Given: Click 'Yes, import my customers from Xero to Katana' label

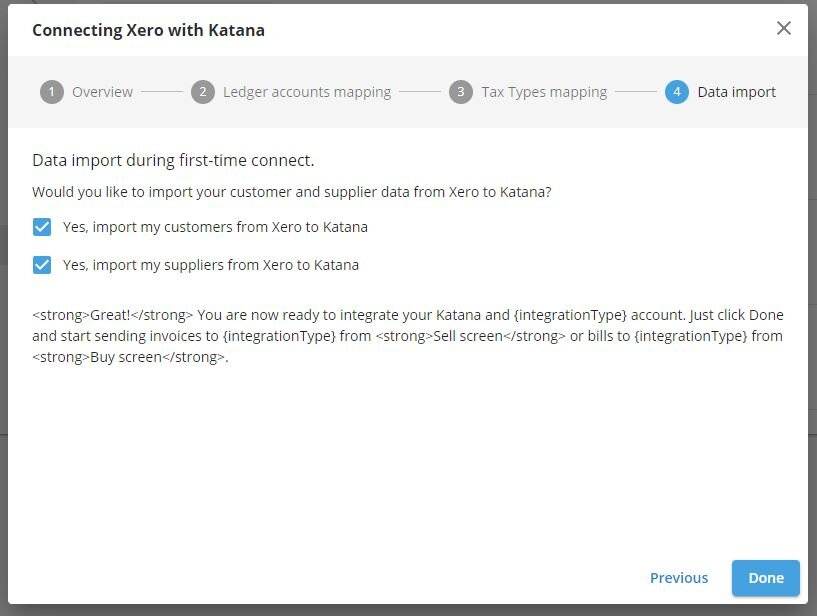Looking at the screenshot, I should point(215,227).
